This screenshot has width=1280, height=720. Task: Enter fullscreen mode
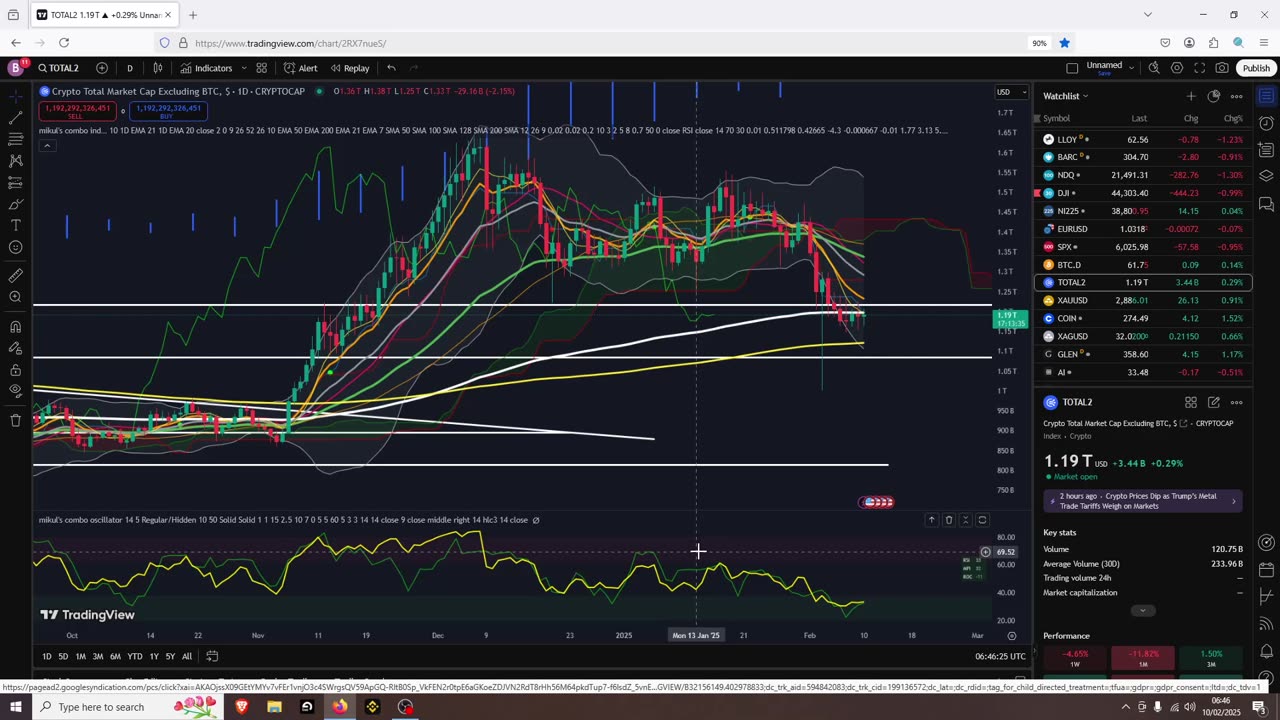pos(1200,68)
